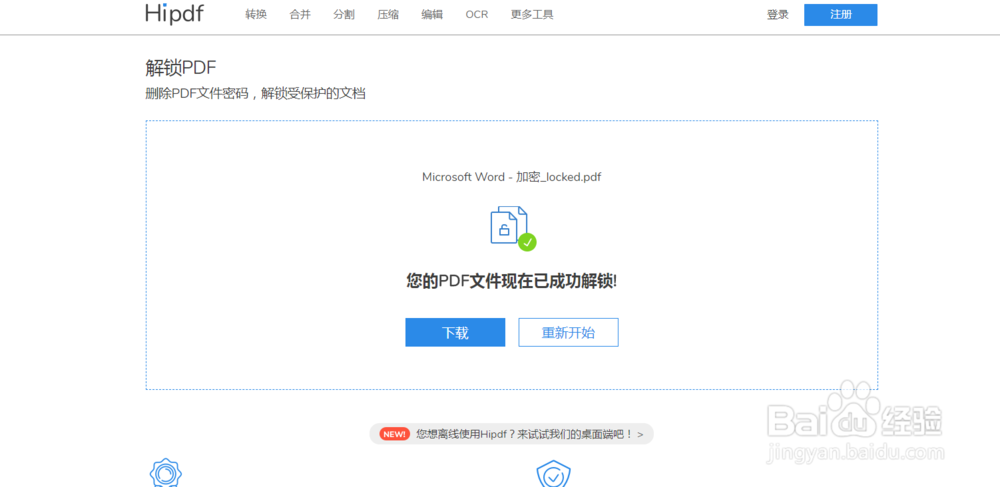Click the 登录 link
The height and width of the screenshot is (487, 1000).
pyautogui.click(x=777, y=15)
